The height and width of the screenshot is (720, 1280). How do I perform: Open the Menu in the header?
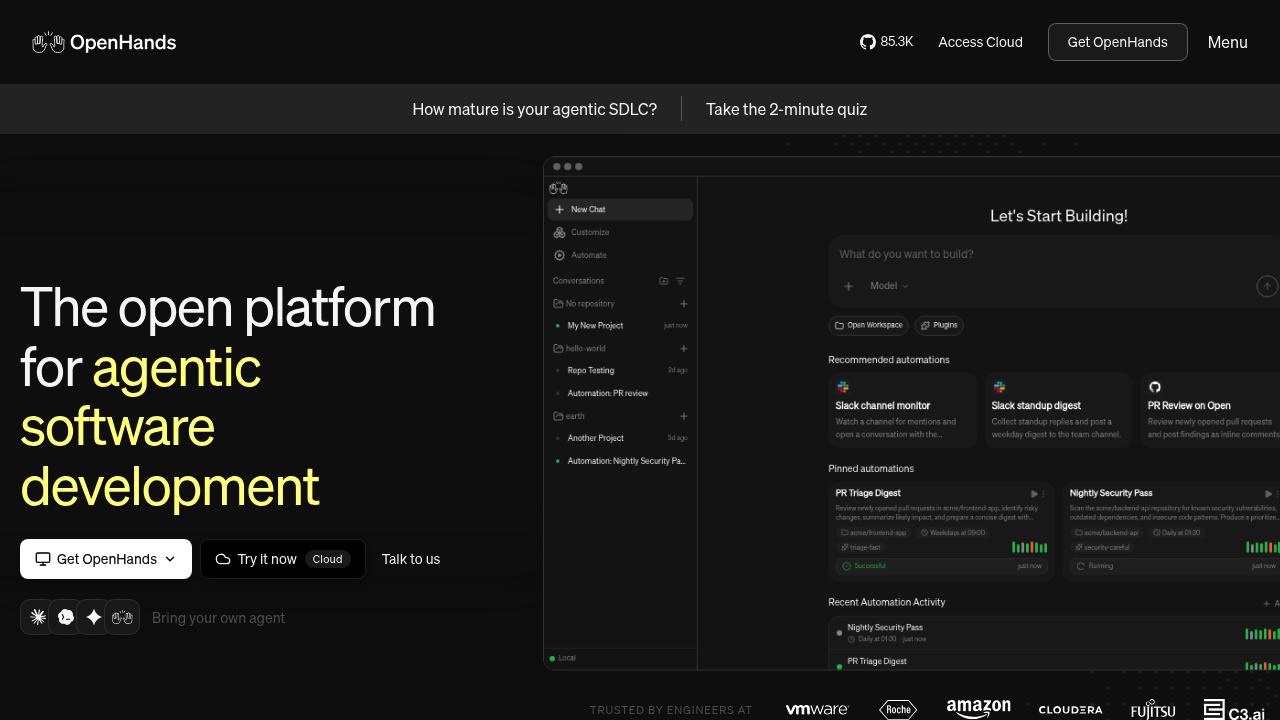pos(1227,42)
